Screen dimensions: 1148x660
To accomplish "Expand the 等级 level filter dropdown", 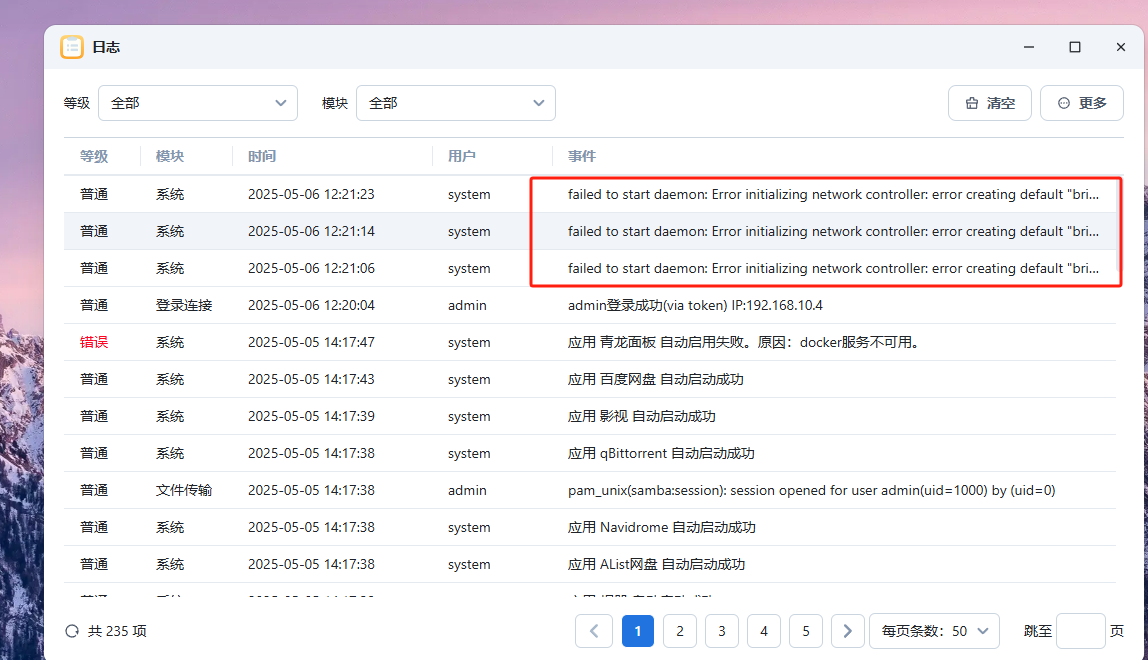I will tap(198, 103).
